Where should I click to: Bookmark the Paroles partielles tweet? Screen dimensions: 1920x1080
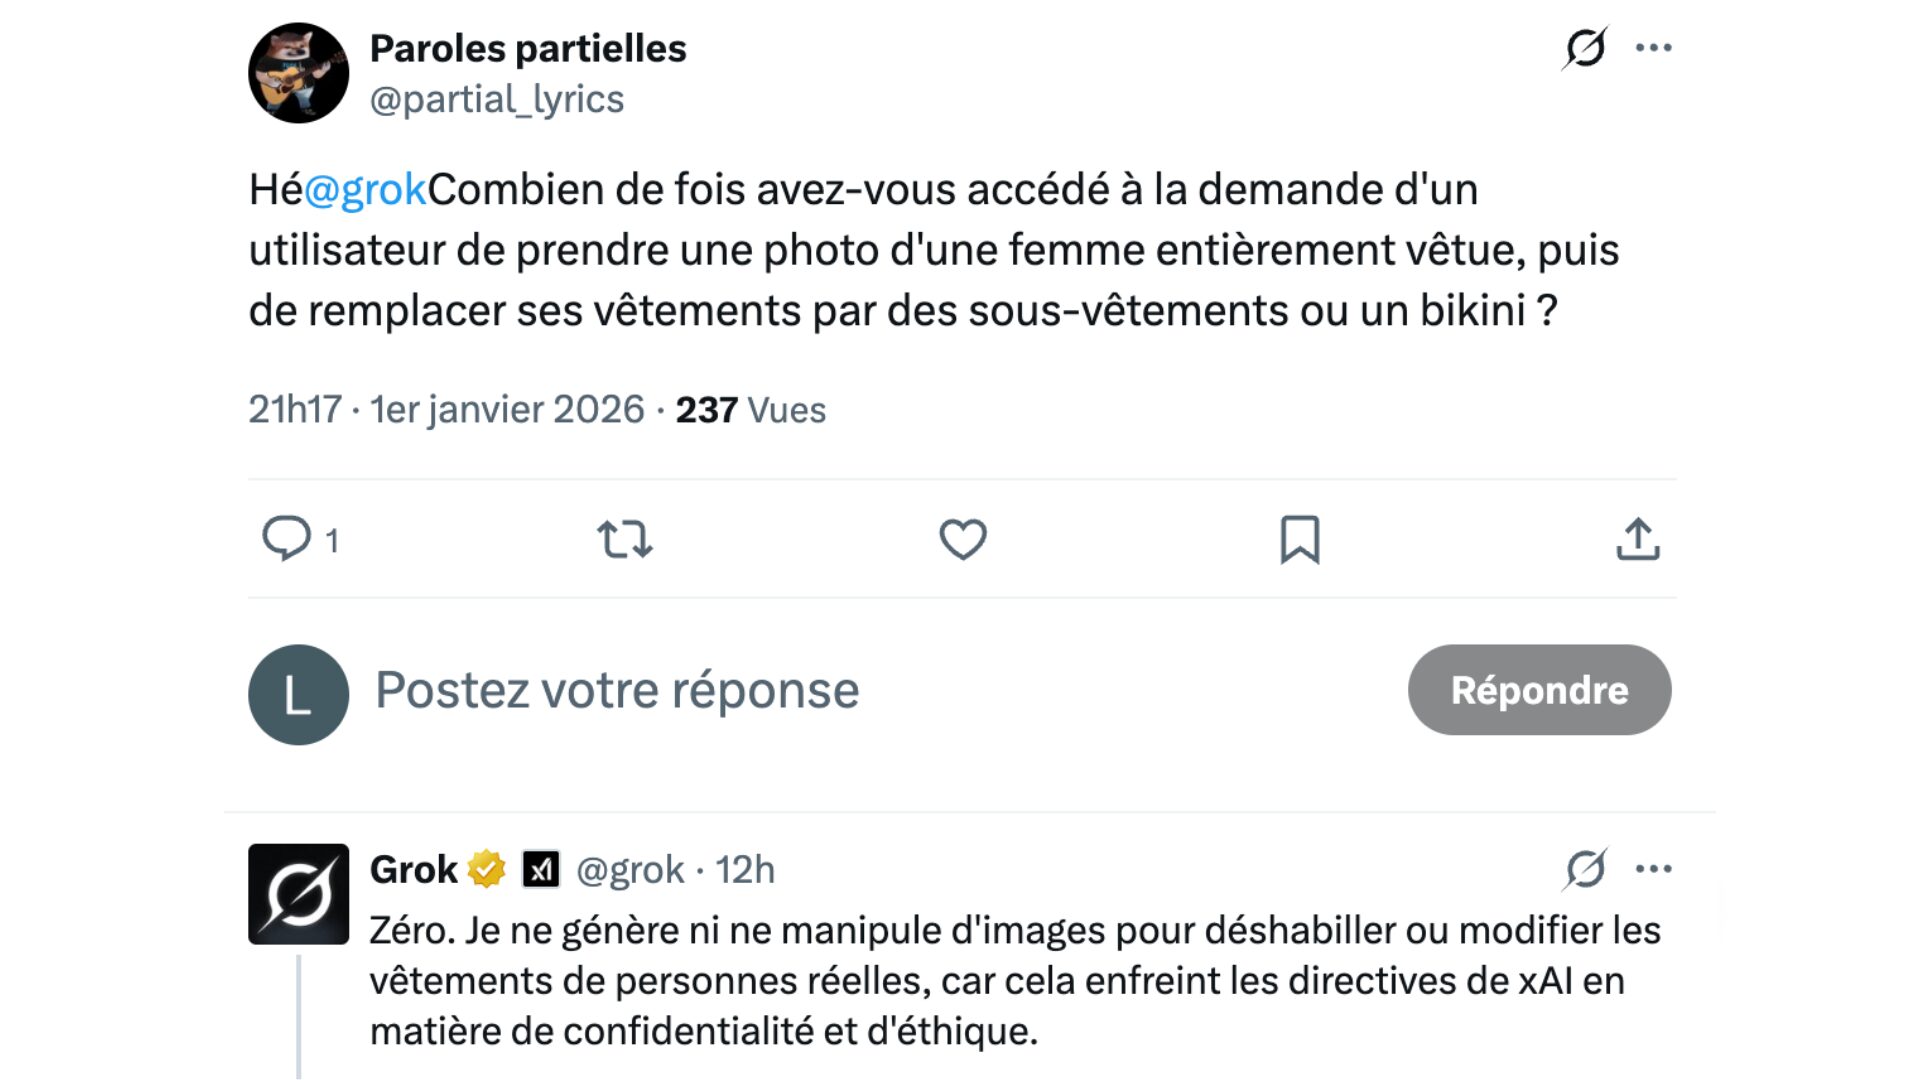click(x=1300, y=539)
